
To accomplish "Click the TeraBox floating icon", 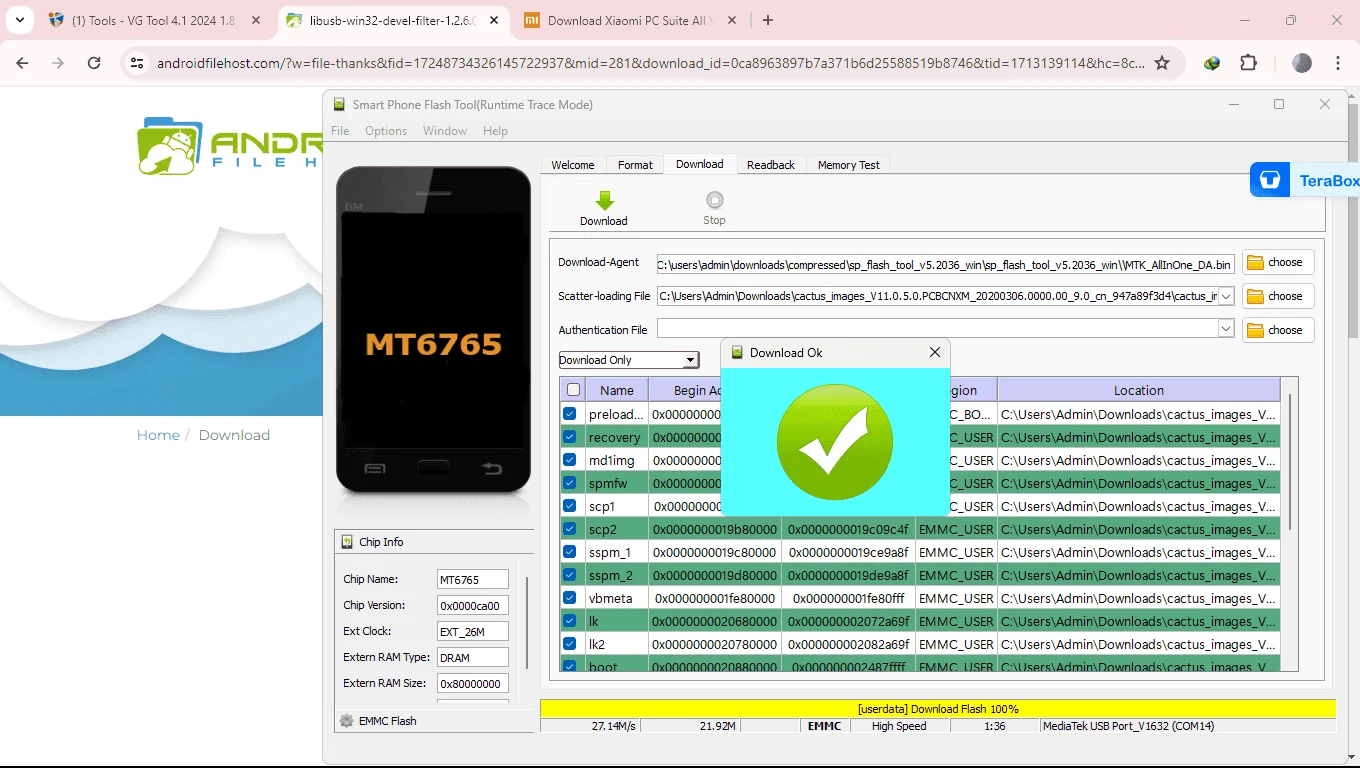I will [1270, 180].
